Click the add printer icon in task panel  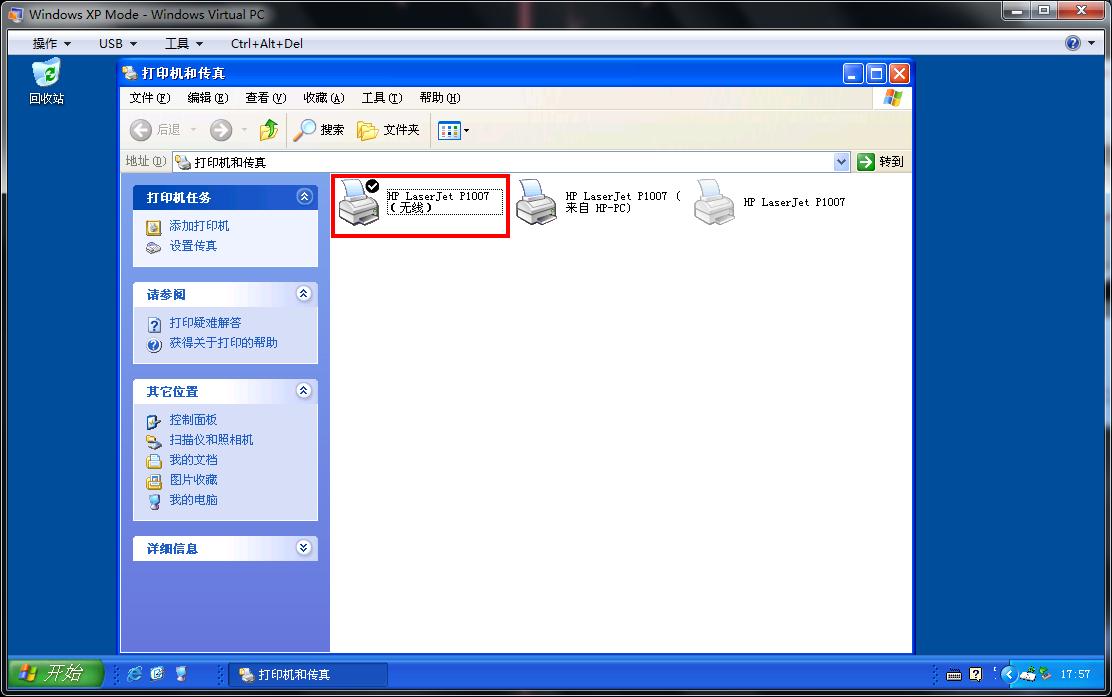(x=154, y=228)
